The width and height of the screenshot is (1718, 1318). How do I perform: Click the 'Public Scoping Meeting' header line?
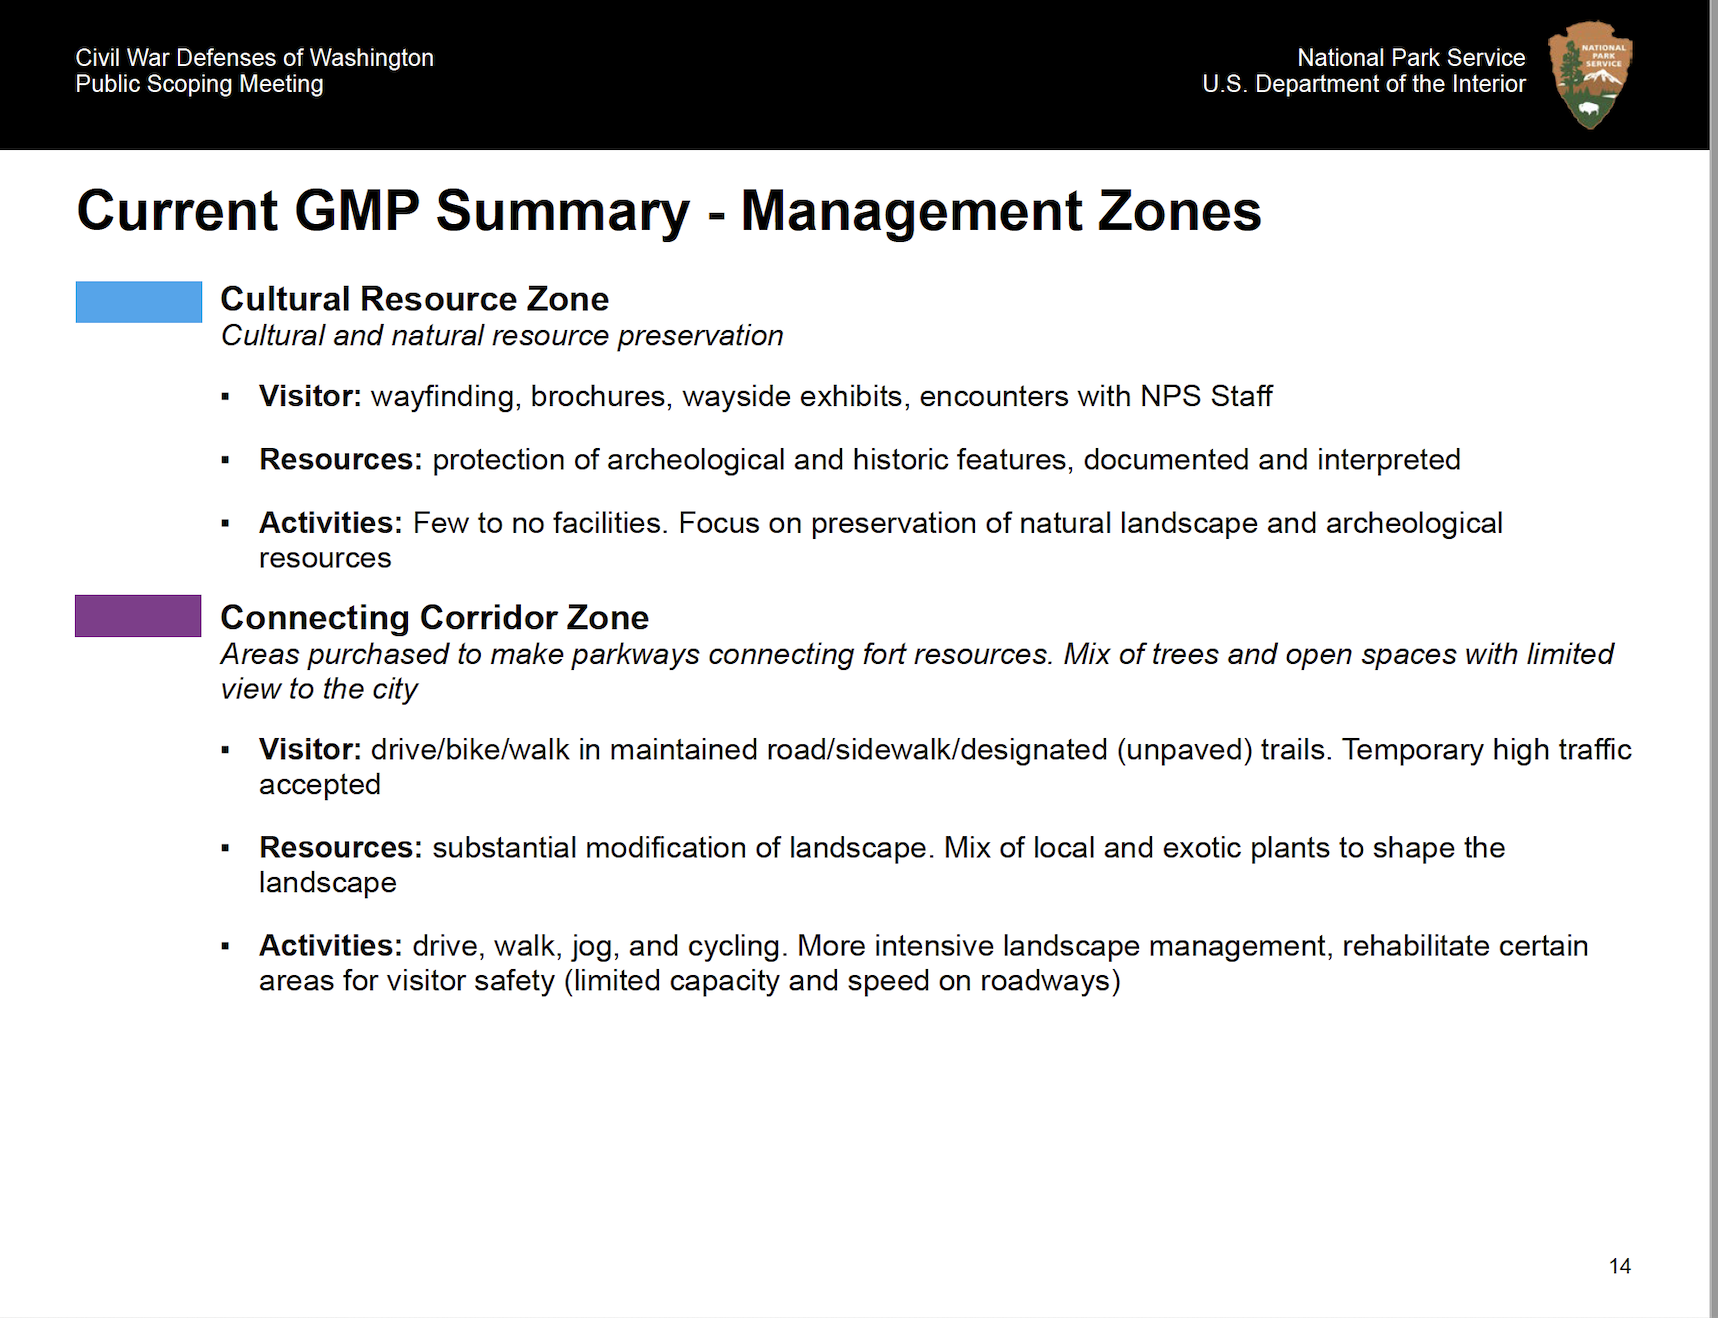pos(199,84)
